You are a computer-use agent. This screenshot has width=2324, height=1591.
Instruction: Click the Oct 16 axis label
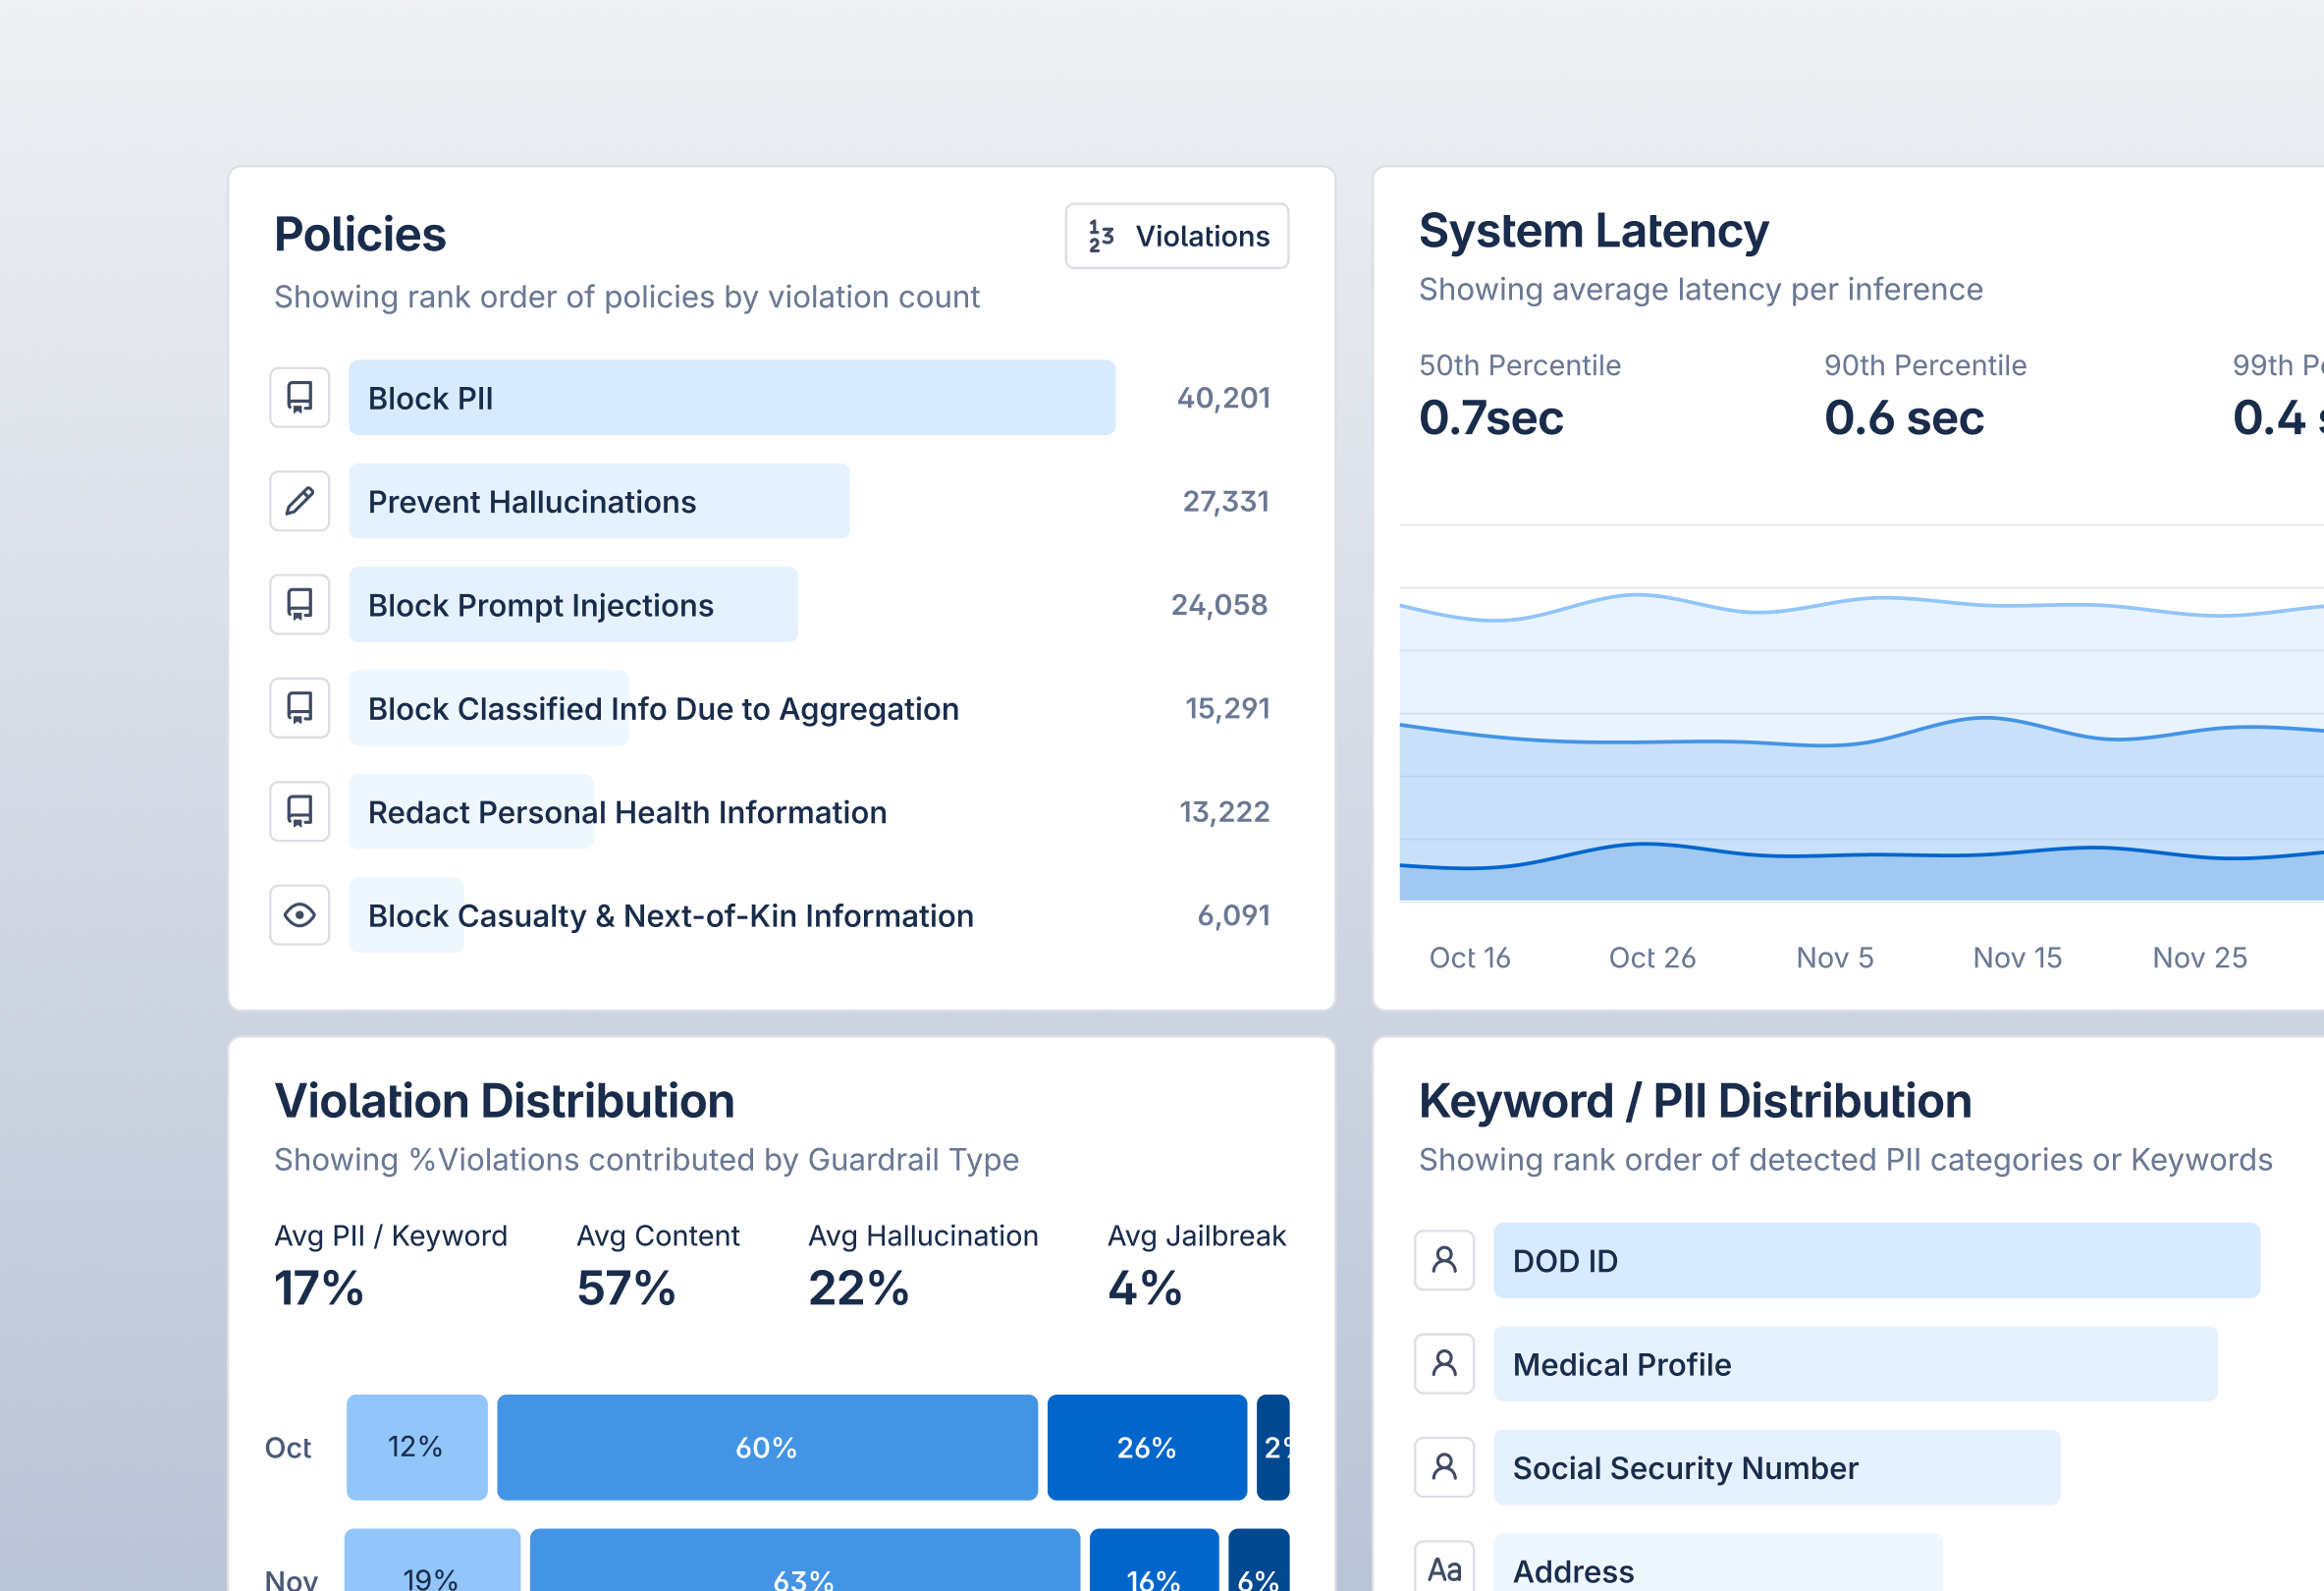(x=1469, y=958)
